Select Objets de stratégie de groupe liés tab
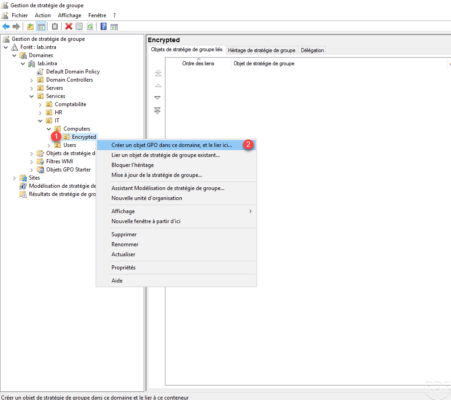451x400 pixels. 186,50
